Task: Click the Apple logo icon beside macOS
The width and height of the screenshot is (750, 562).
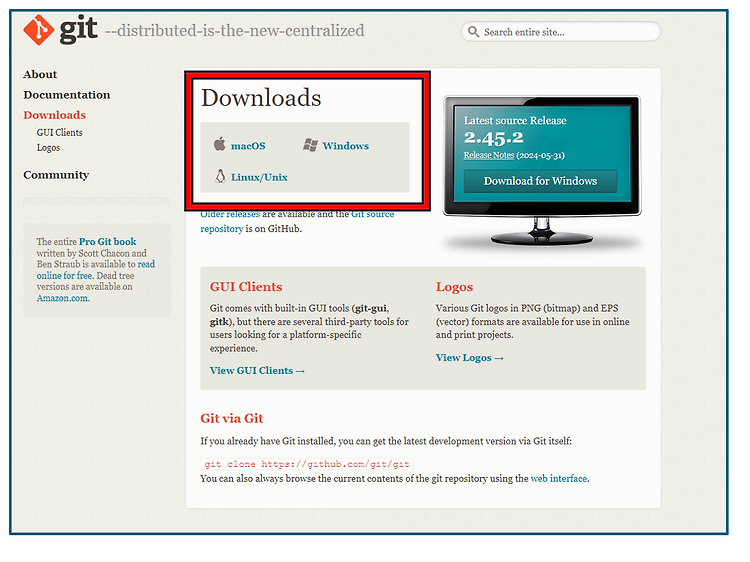Action: 220,144
